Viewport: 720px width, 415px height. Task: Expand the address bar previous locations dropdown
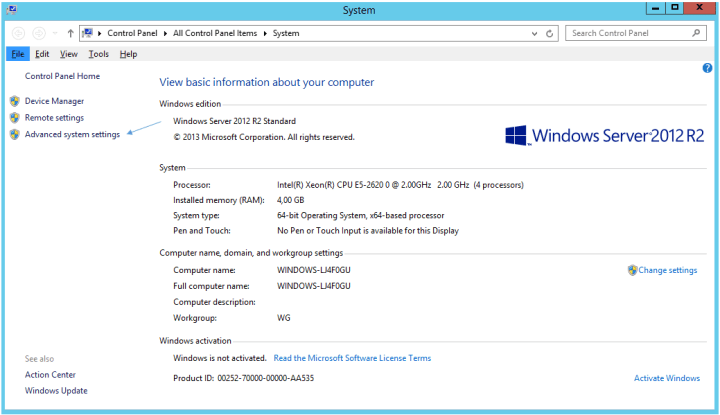coord(533,33)
